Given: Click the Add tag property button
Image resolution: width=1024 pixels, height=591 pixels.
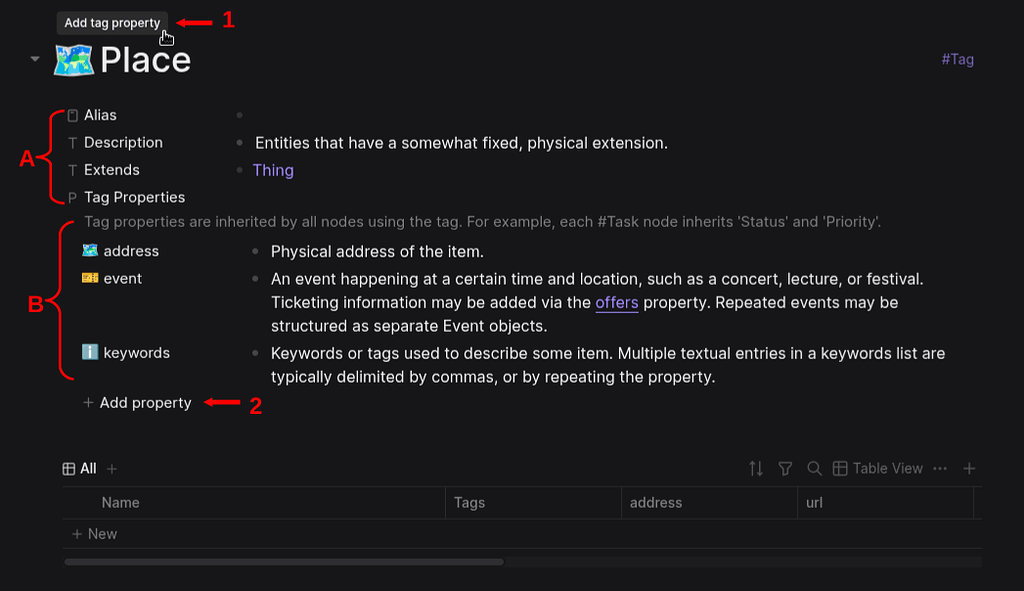Looking at the screenshot, I should tap(112, 23).
